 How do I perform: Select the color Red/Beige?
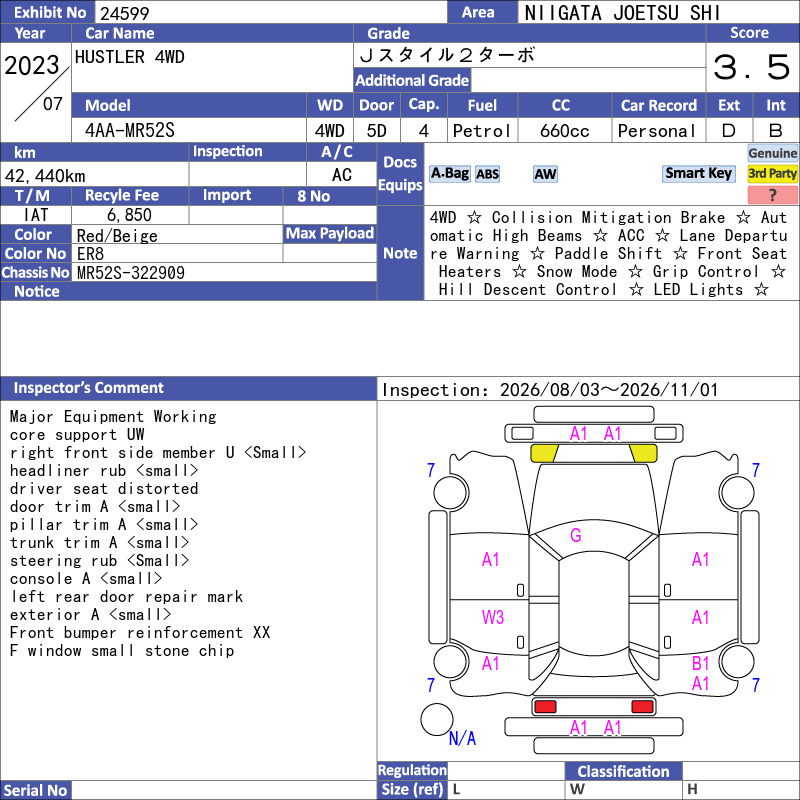coord(117,236)
